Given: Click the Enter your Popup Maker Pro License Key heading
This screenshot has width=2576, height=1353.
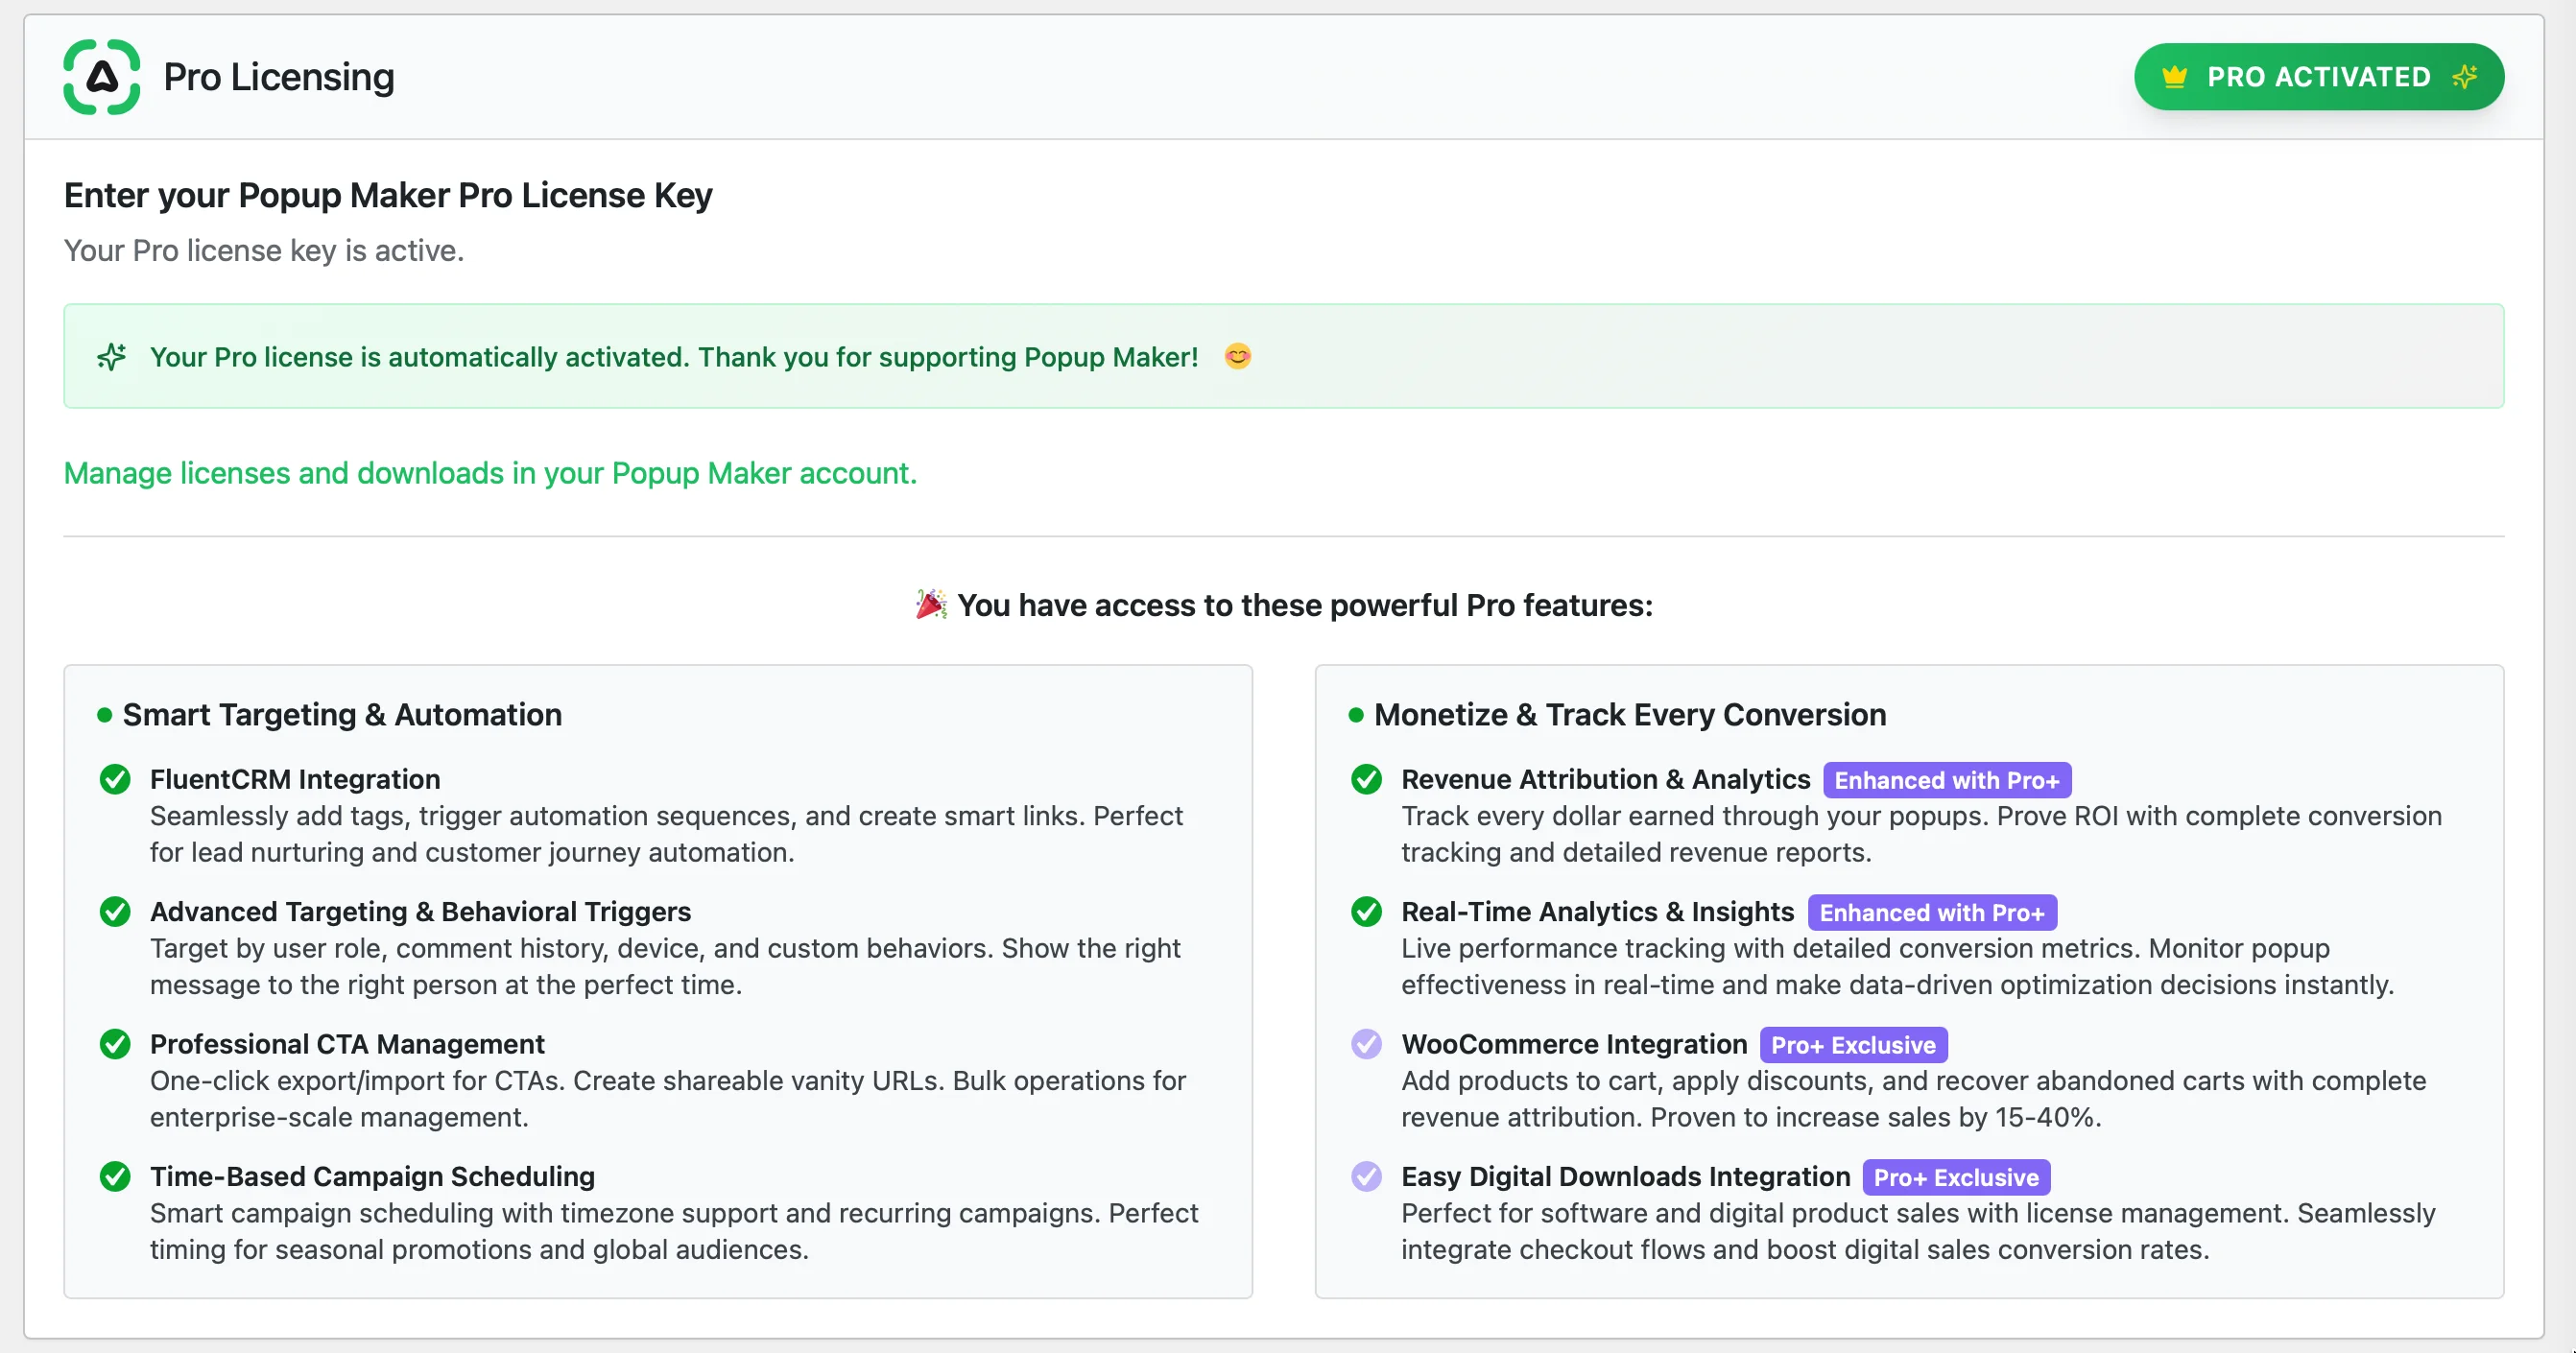Looking at the screenshot, I should pos(388,196).
